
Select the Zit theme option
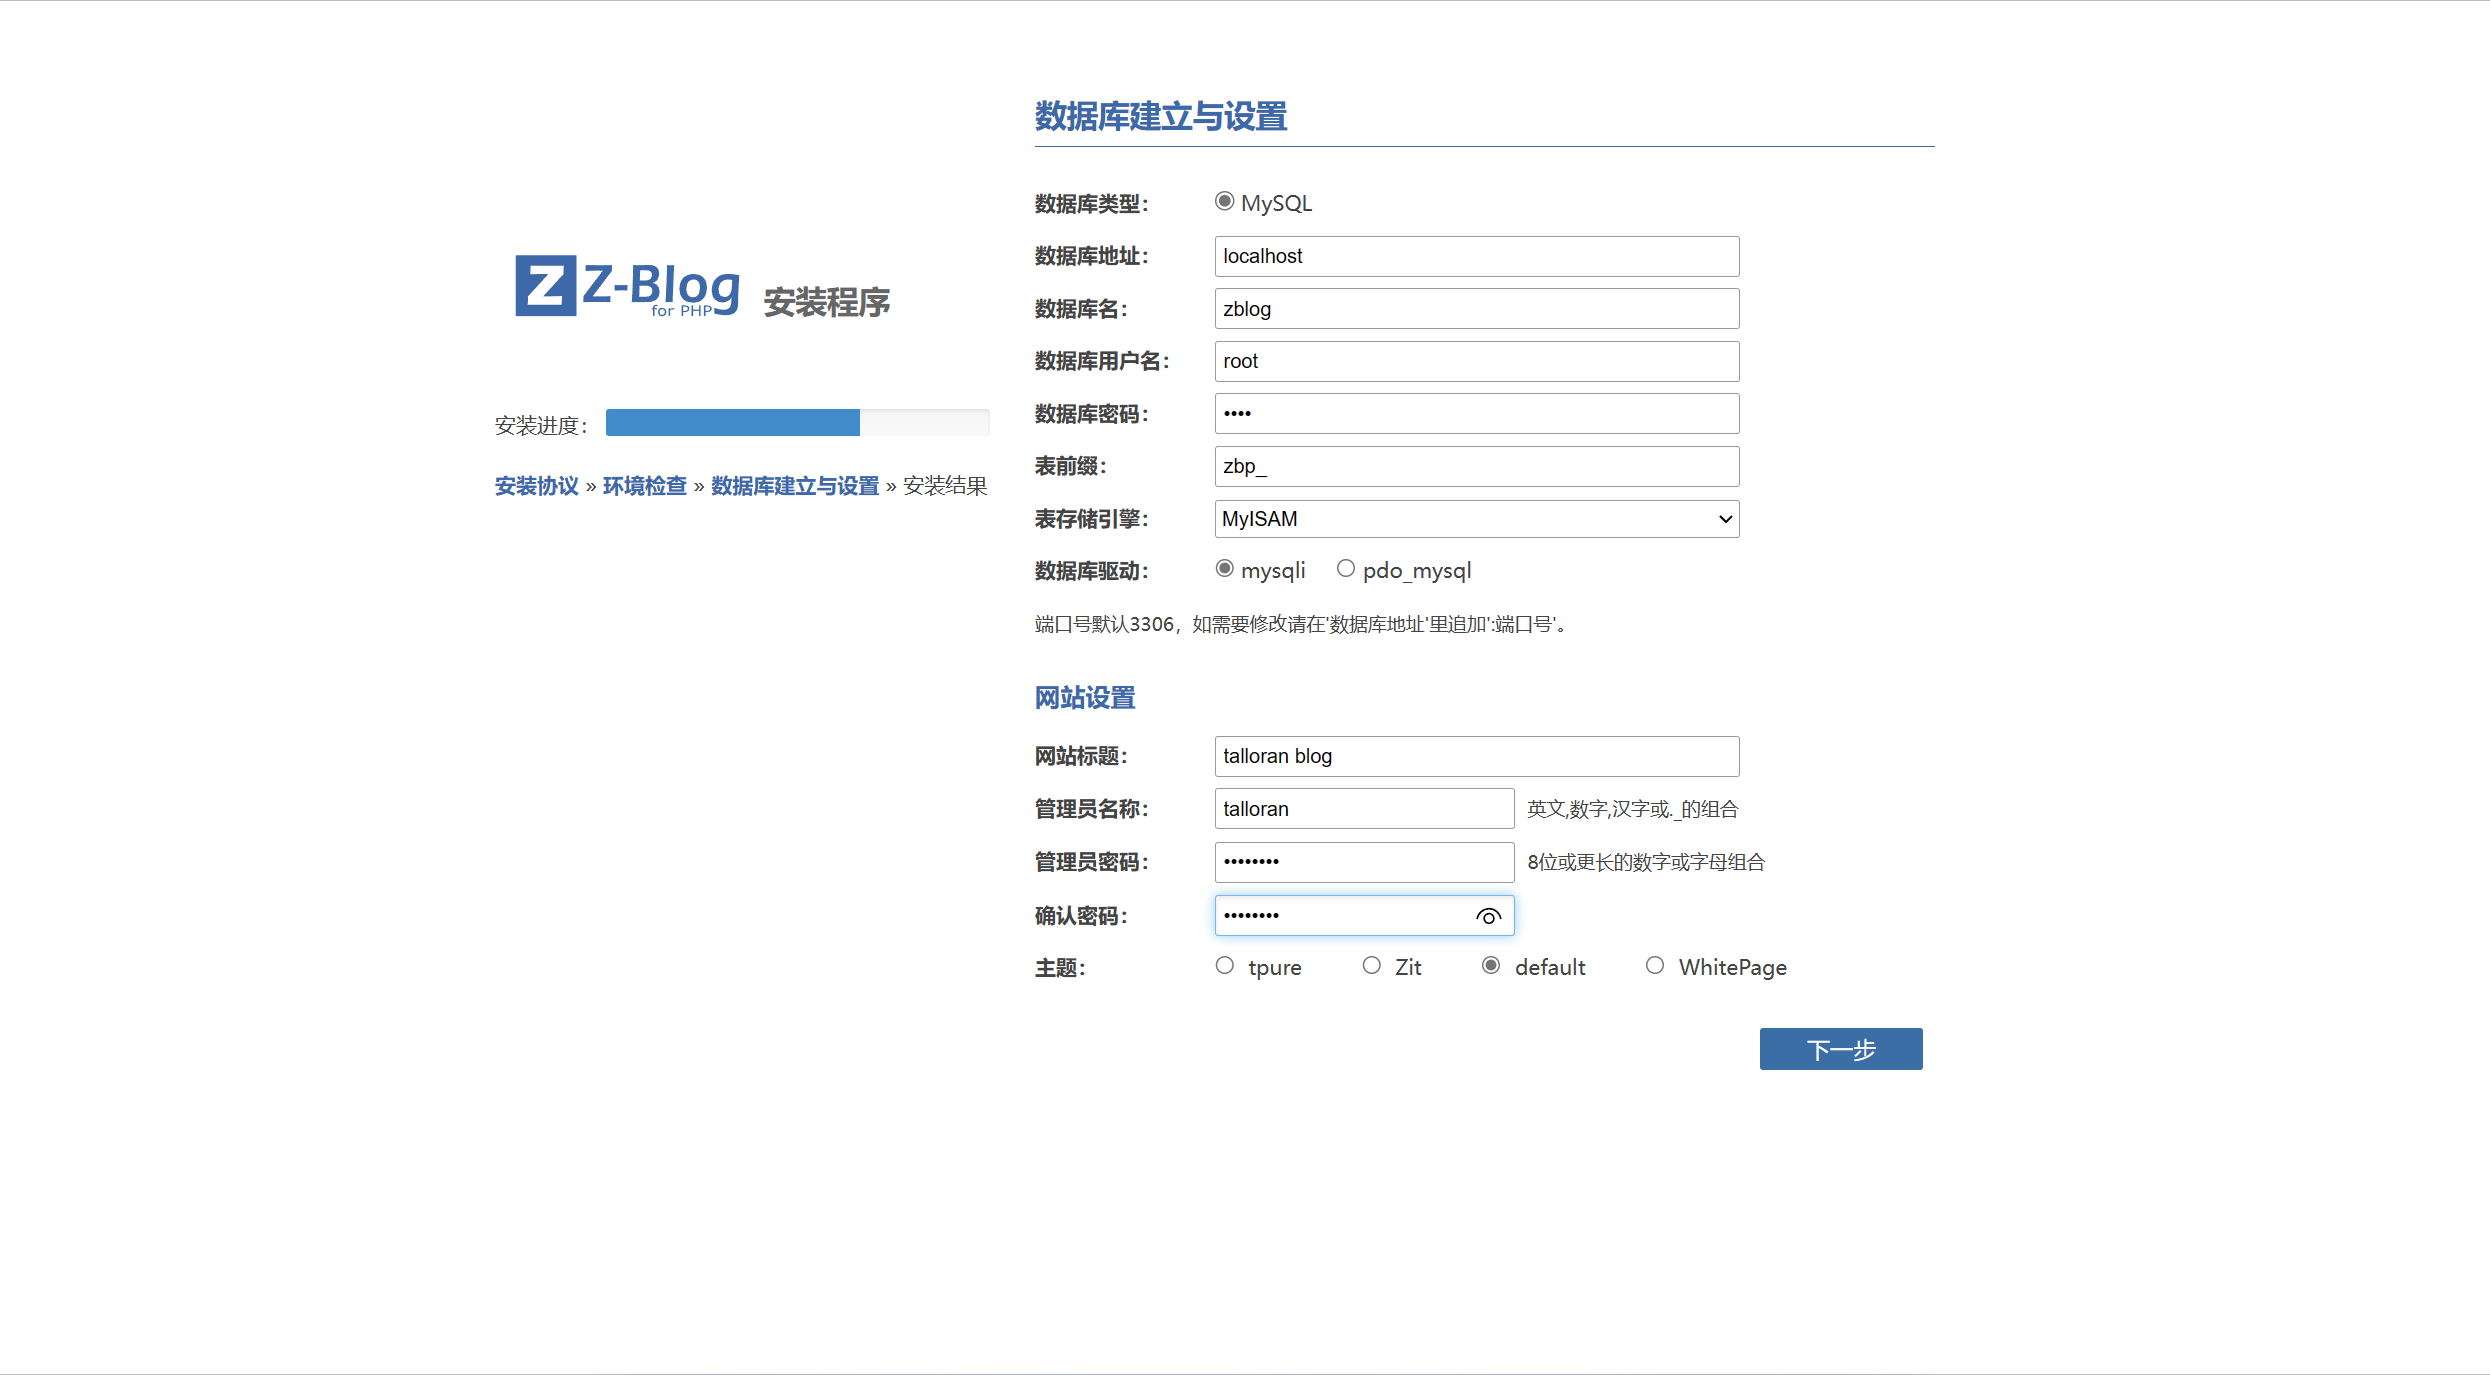click(x=1372, y=965)
